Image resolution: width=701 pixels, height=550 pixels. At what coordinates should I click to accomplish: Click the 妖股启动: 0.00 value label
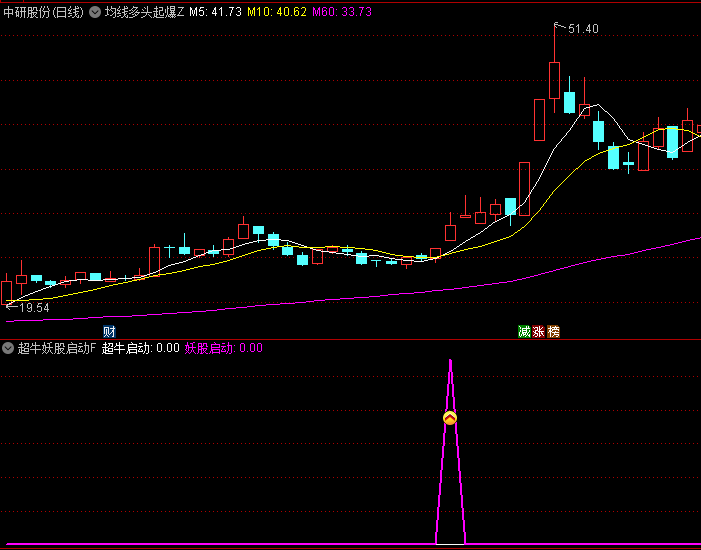[x=224, y=348]
